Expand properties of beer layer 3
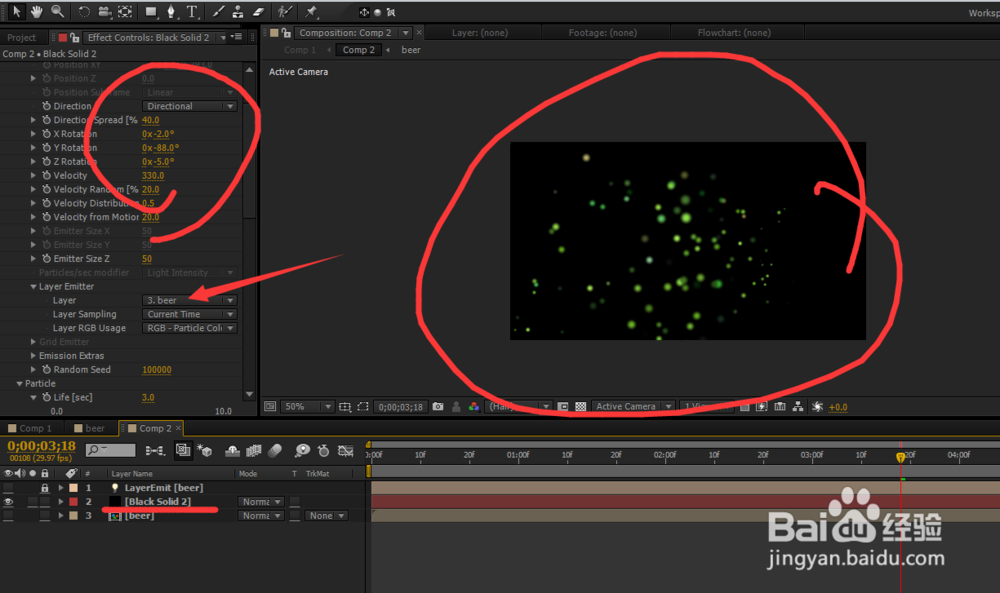 (61, 516)
